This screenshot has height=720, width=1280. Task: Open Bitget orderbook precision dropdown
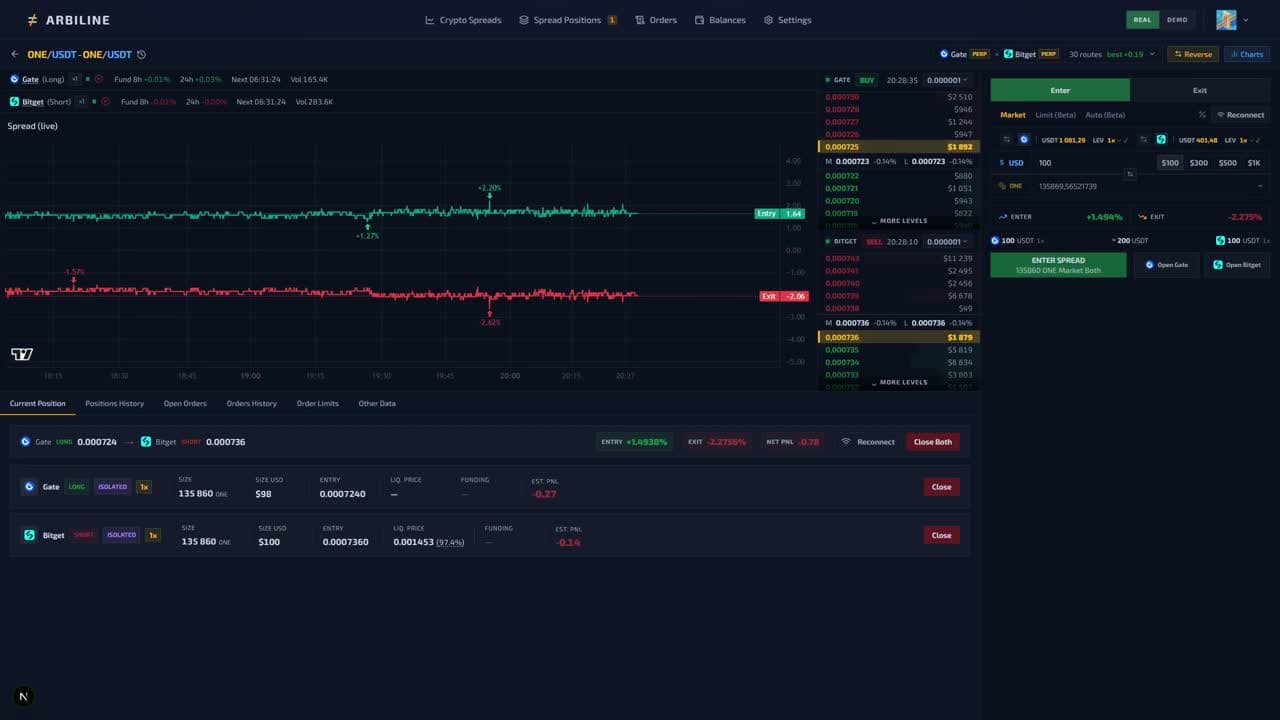click(x=946, y=242)
